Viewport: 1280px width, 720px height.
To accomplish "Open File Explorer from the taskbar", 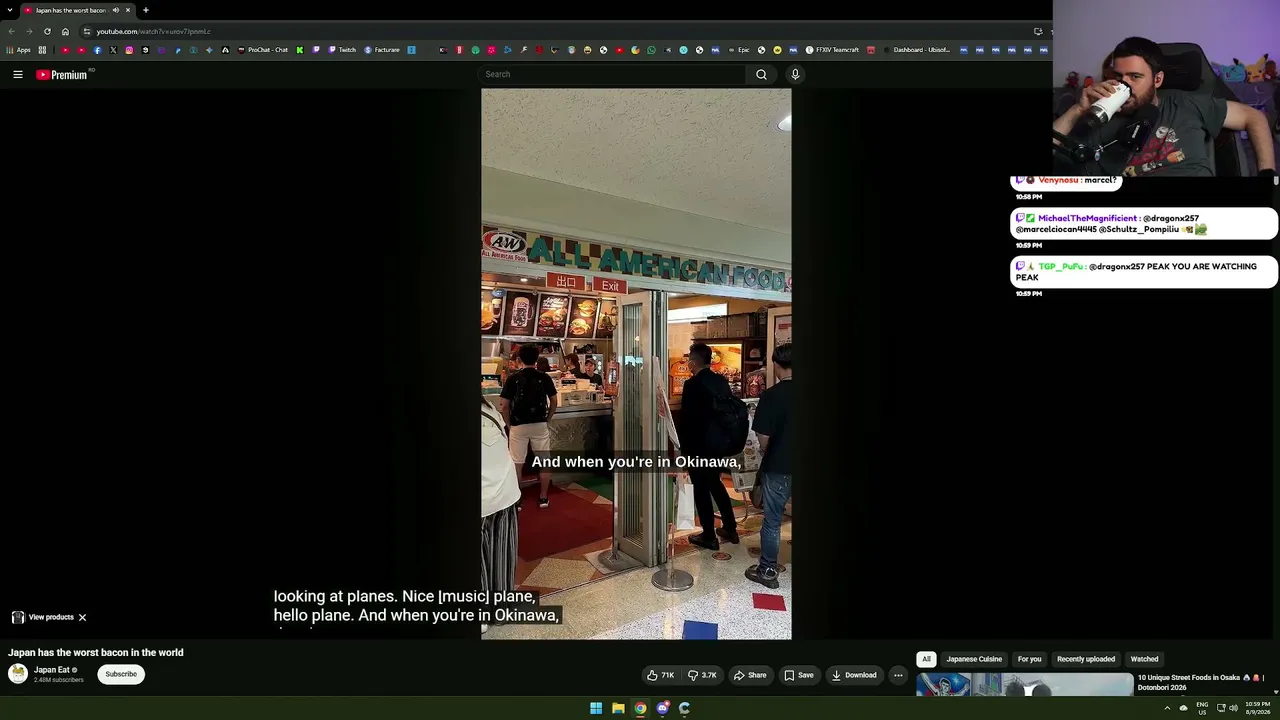I will [x=618, y=708].
